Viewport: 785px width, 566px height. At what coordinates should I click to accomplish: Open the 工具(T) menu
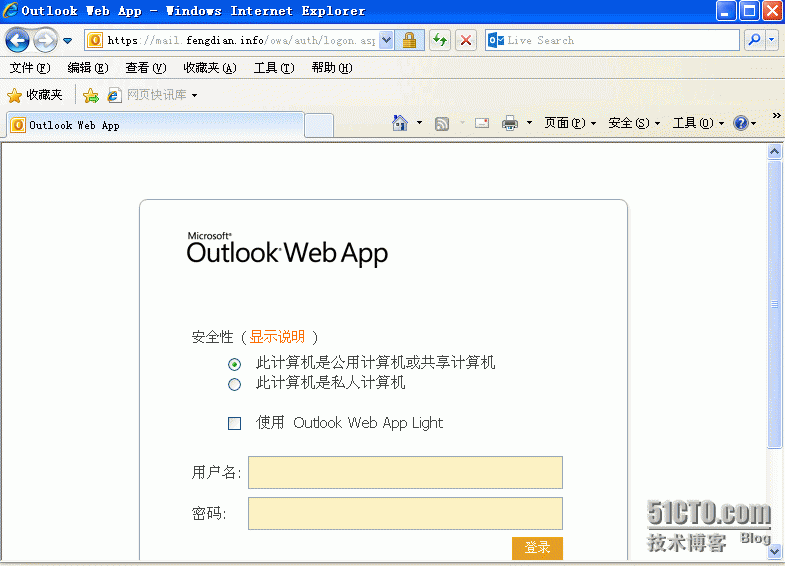274,68
